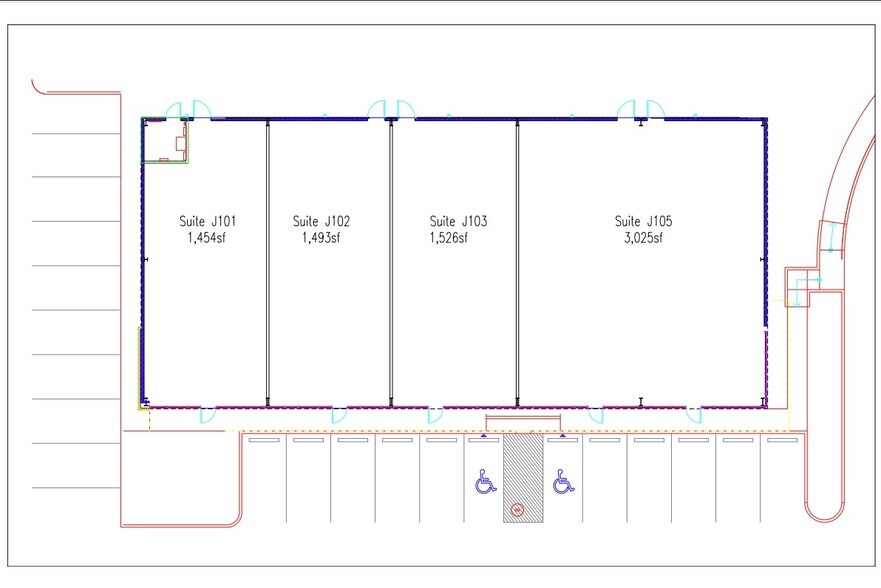Select the Suite J105 label
This screenshot has height=588, width=881.
pos(642,221)
